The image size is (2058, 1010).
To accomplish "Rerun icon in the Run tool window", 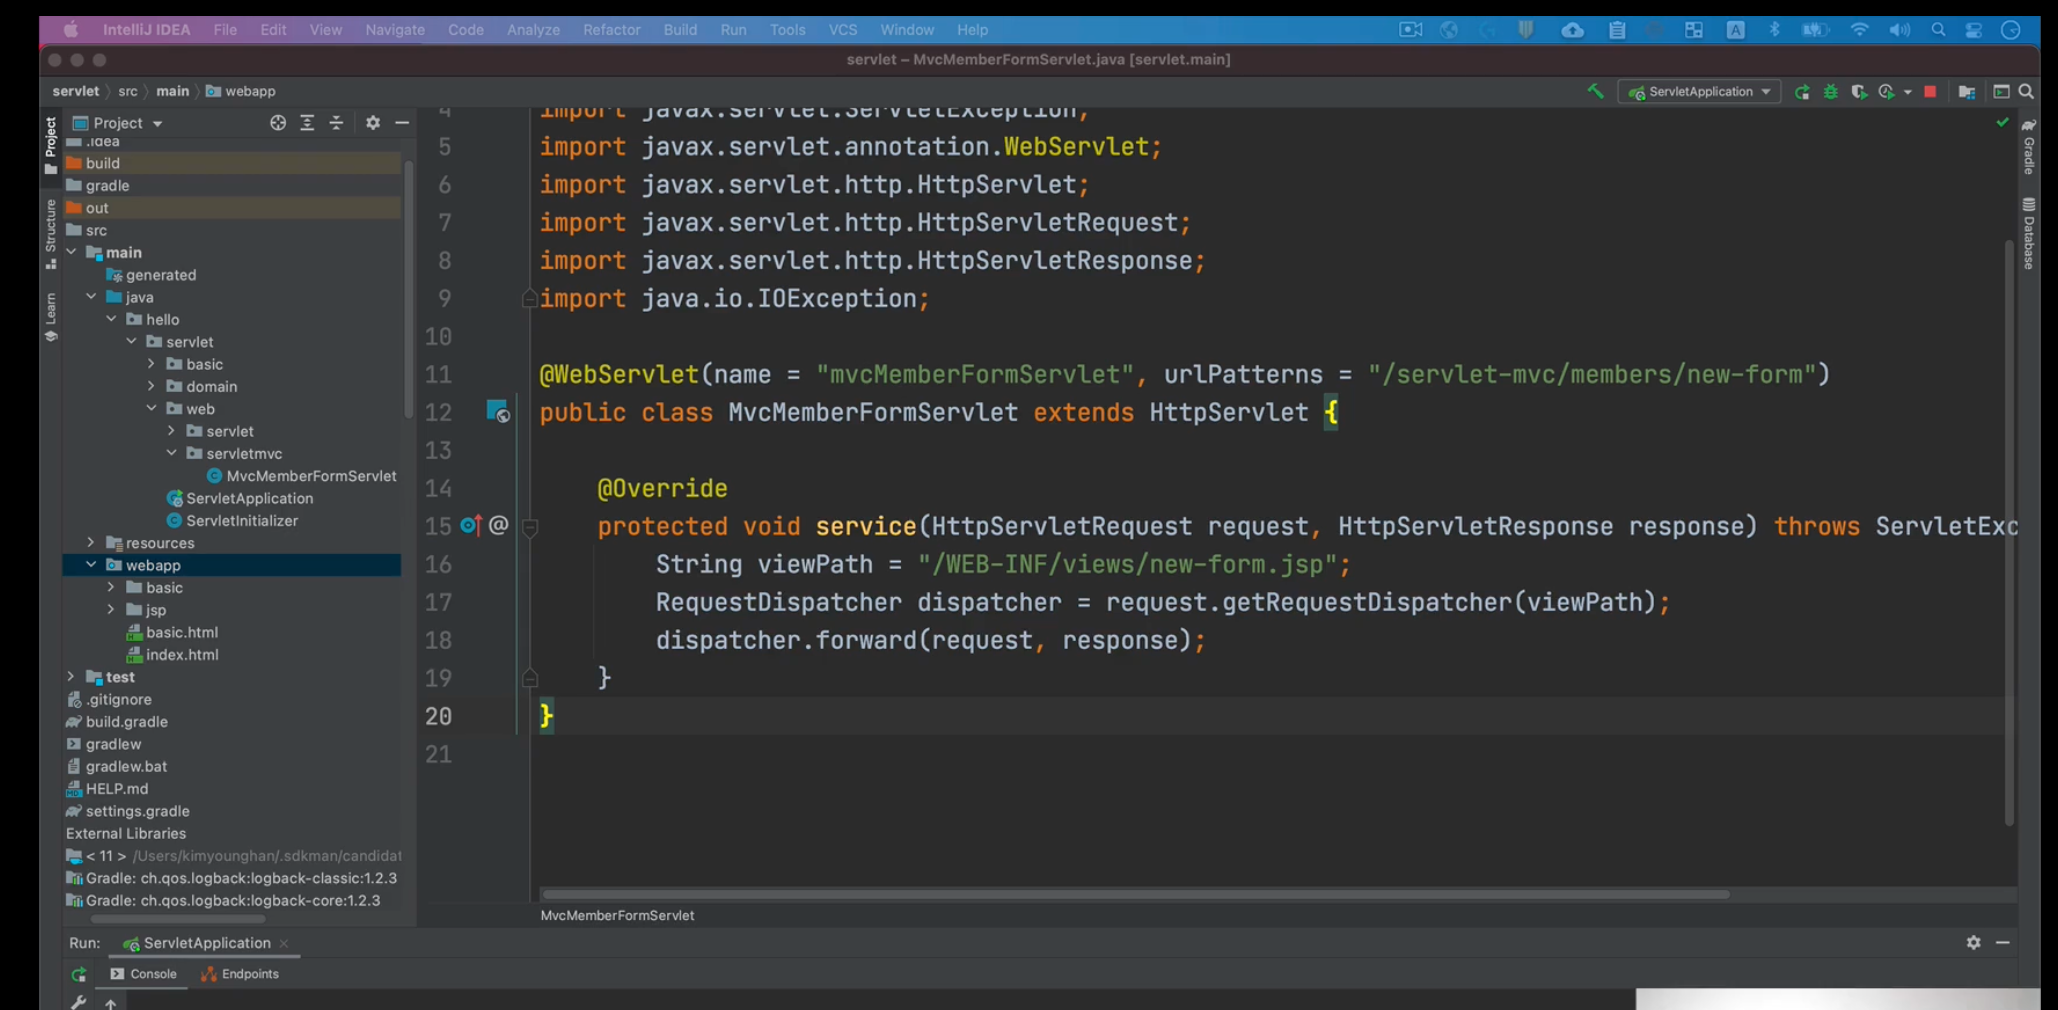I will pyautogui.click(x=79, y=974).
